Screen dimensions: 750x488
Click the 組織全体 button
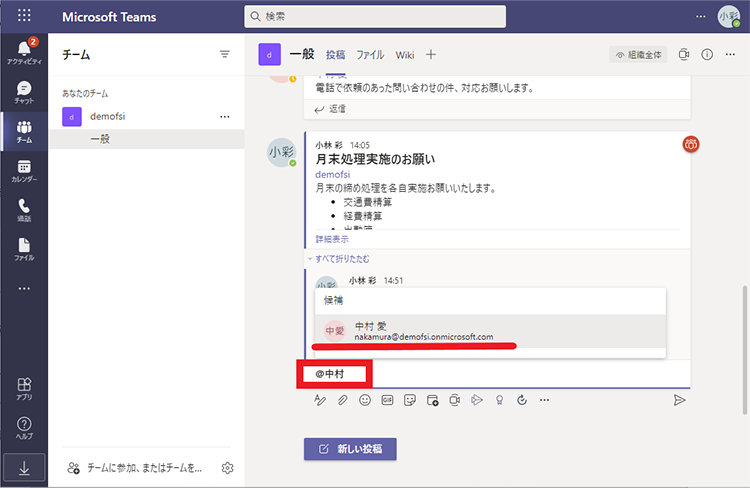[638, 55]
